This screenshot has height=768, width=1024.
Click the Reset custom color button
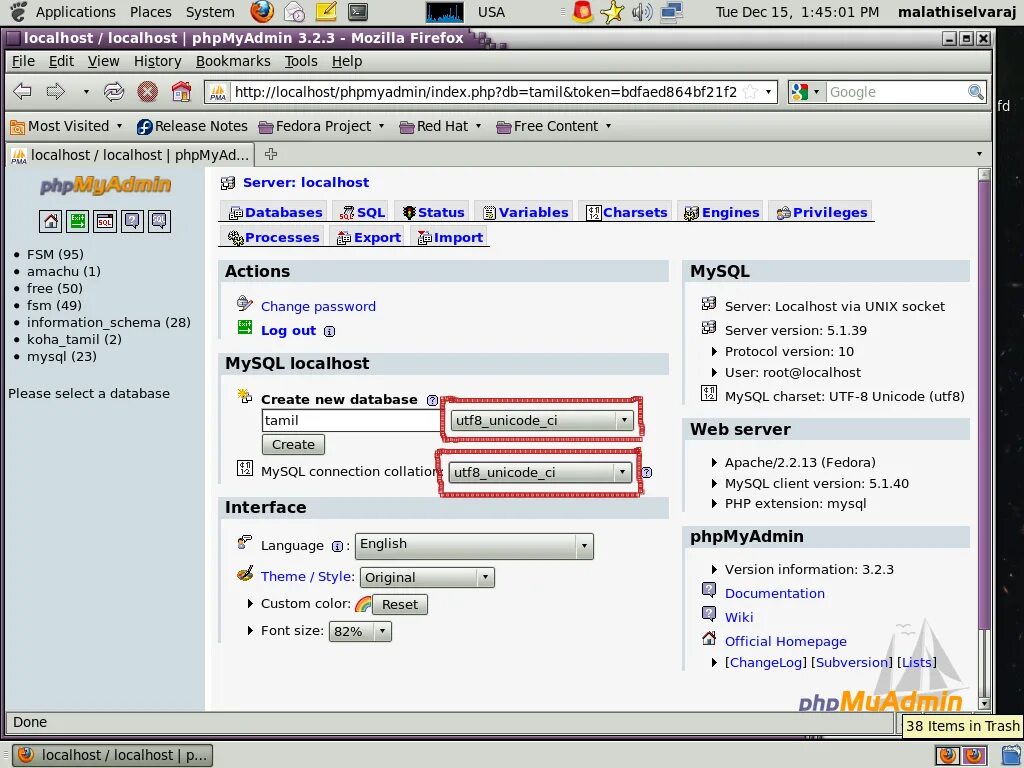400,605
